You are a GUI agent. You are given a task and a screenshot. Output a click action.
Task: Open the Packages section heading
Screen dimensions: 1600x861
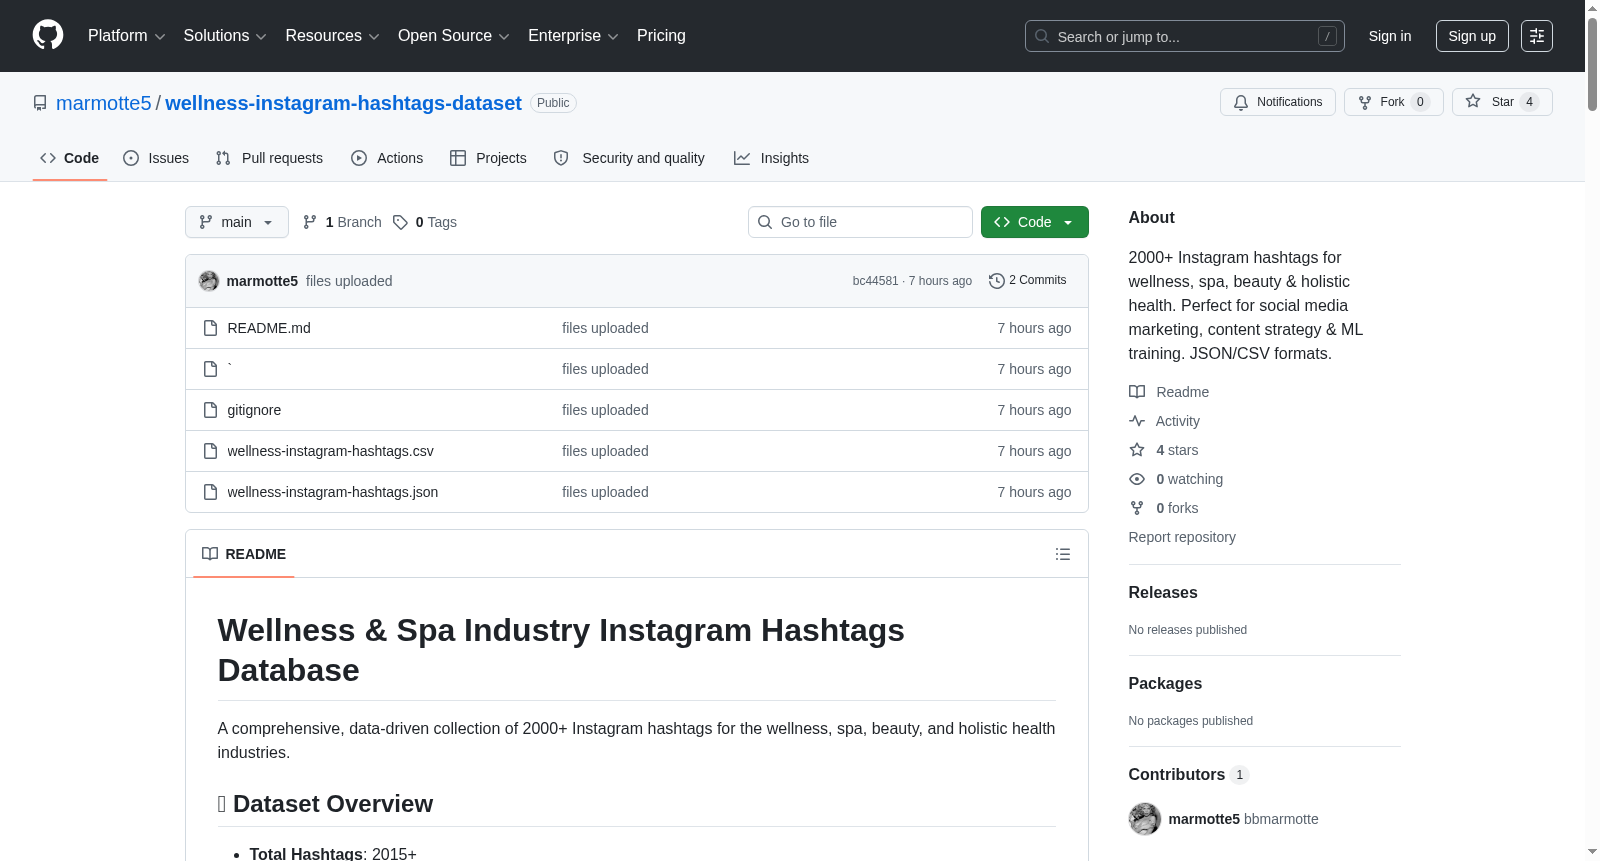point(1165,684)
